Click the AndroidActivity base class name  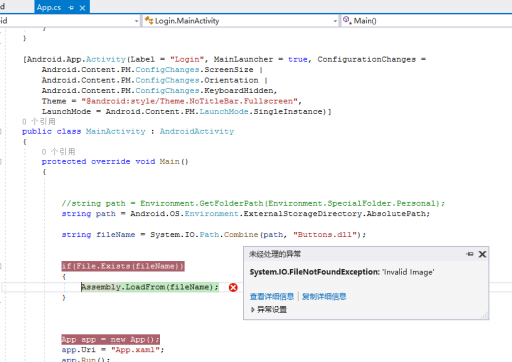[x=197, y=131]
